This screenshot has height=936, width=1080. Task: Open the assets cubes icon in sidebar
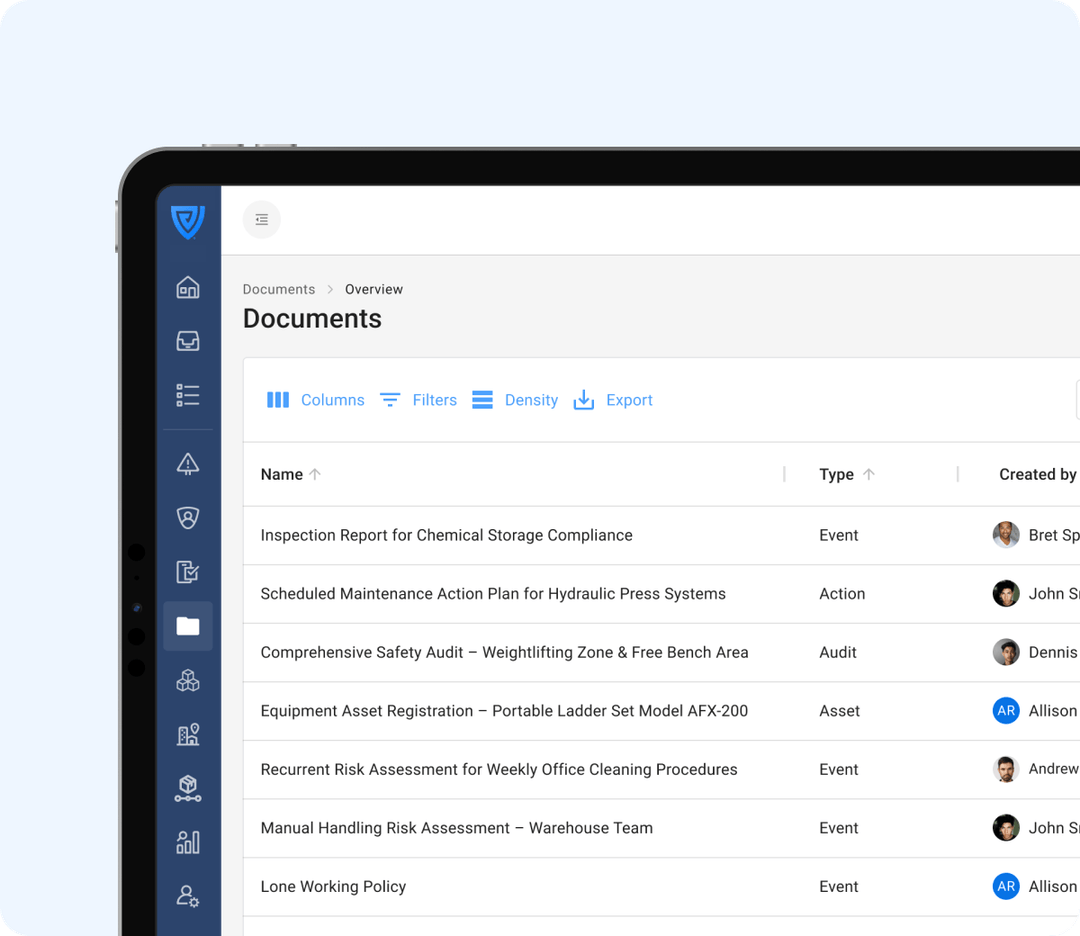coord(188,680)
